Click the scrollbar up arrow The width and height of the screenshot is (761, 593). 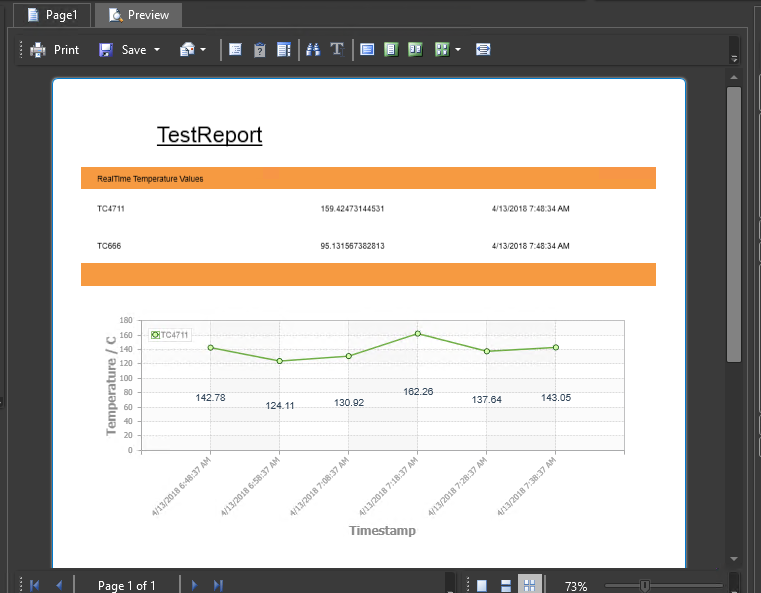click(734, 78)
